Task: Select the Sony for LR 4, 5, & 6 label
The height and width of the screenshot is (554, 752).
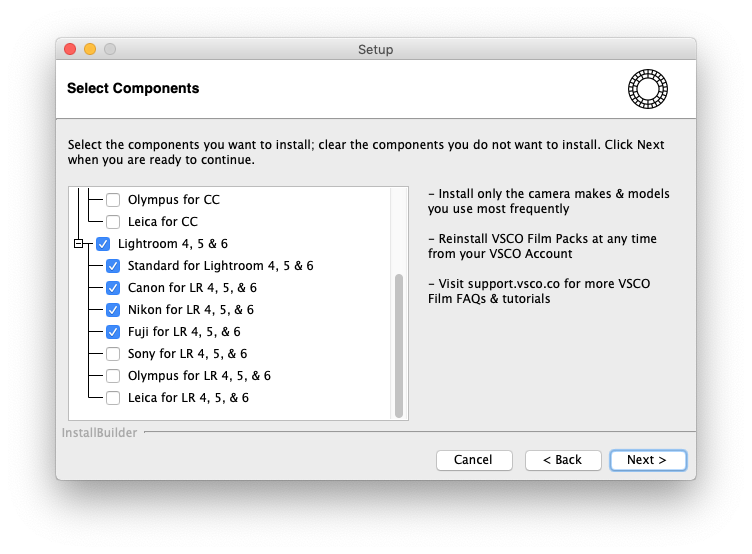Action: pyautogui.click(x=187, y=354)
